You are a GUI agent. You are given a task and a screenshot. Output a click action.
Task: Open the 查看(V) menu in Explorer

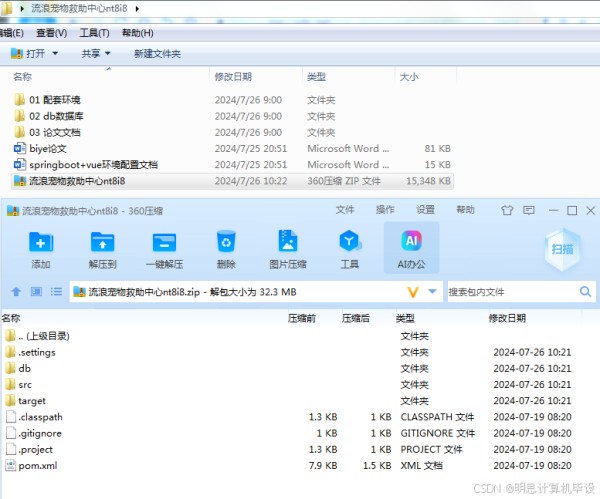[x=52, y=33]
